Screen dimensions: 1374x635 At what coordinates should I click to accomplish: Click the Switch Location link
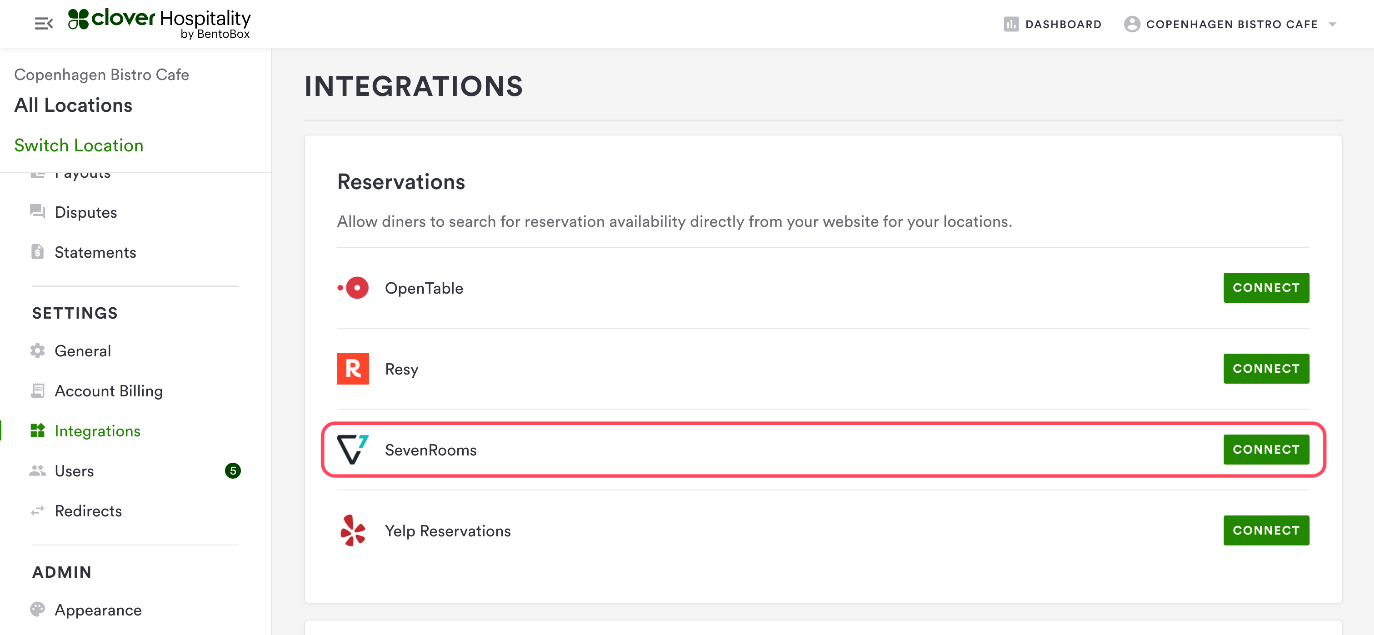[79, 145]
